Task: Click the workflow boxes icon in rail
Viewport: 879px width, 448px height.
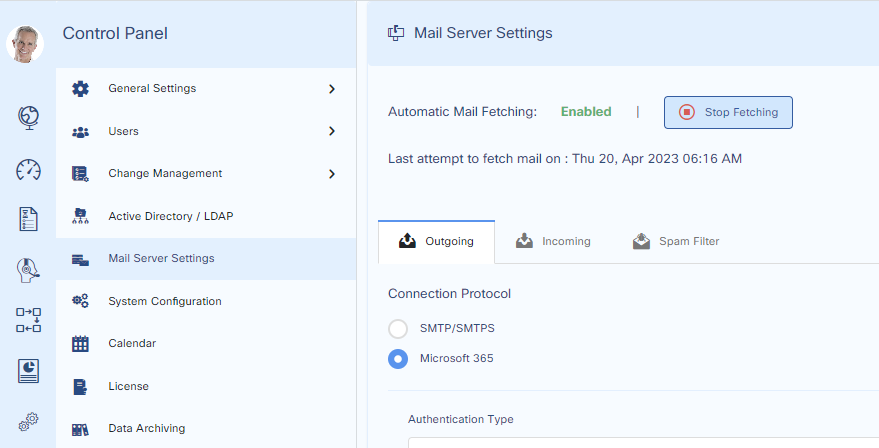Action: (x=28, y=320)
